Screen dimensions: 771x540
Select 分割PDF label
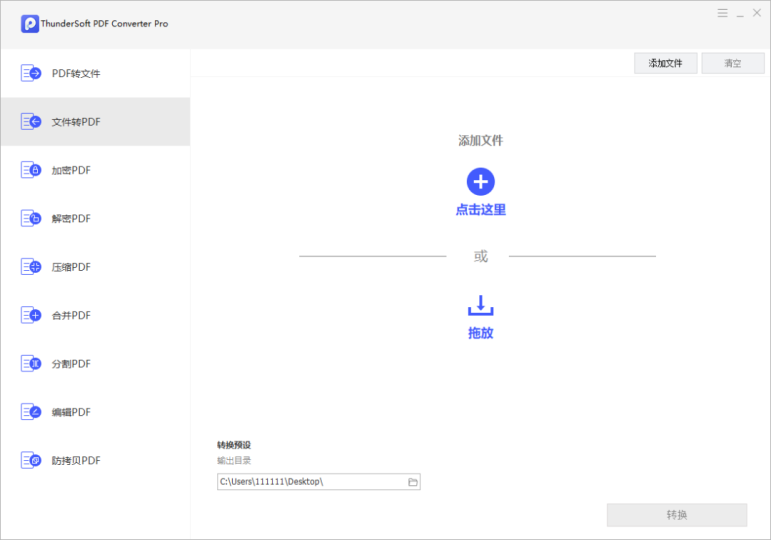[71, 364]
